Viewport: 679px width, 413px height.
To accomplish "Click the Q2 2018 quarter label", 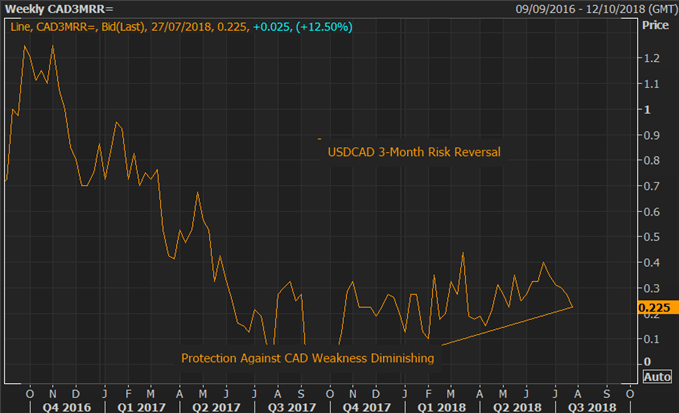I will point(517,407).
